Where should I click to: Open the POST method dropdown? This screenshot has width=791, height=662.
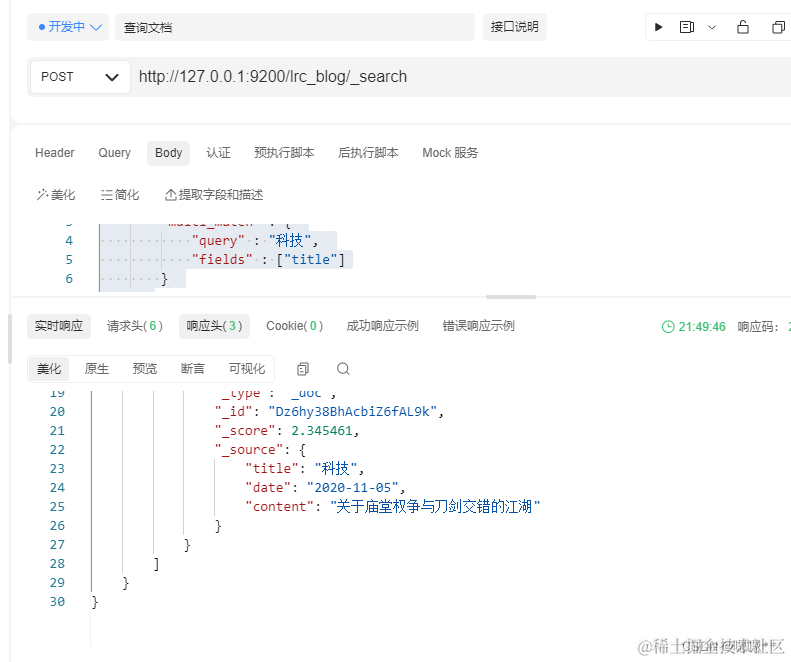[80, 77]
